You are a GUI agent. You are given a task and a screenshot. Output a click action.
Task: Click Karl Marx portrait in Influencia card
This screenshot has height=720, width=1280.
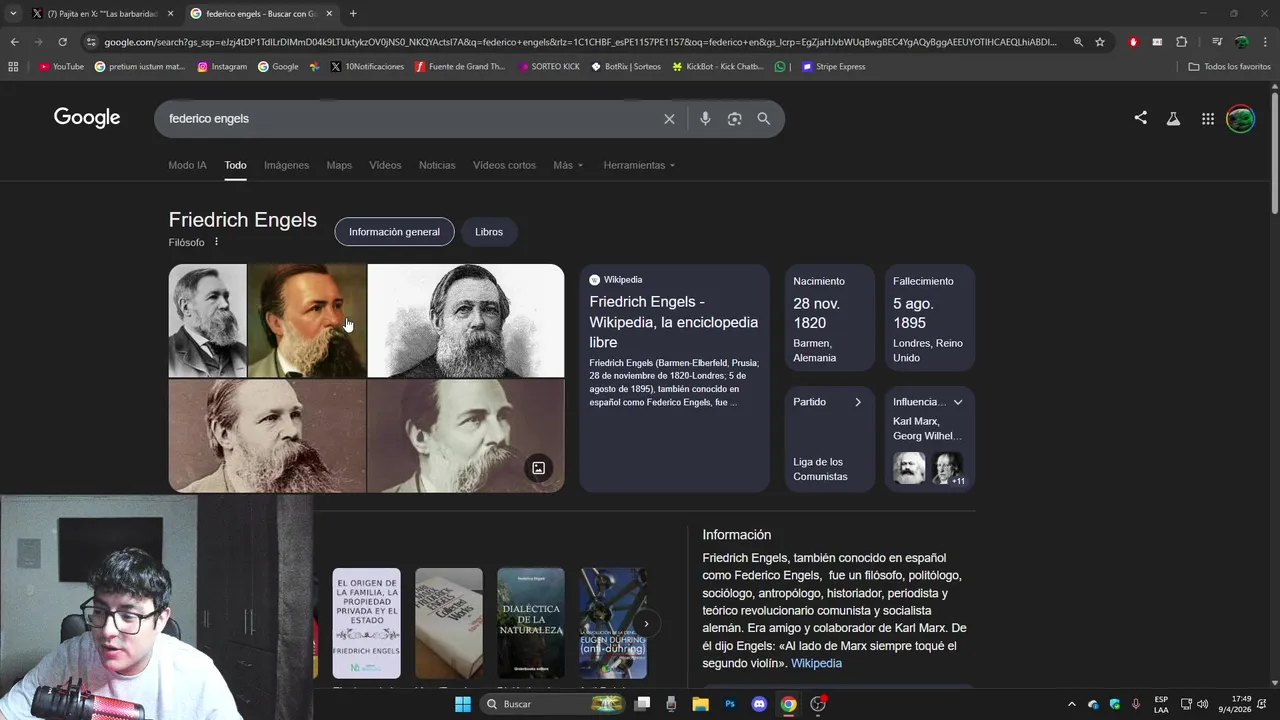pyautogui.click(x=909, y=468)
